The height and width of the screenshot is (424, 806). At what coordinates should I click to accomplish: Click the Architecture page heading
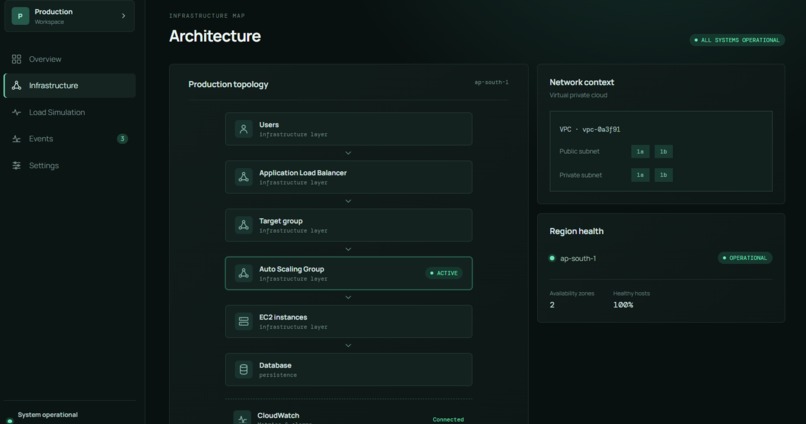215,36
